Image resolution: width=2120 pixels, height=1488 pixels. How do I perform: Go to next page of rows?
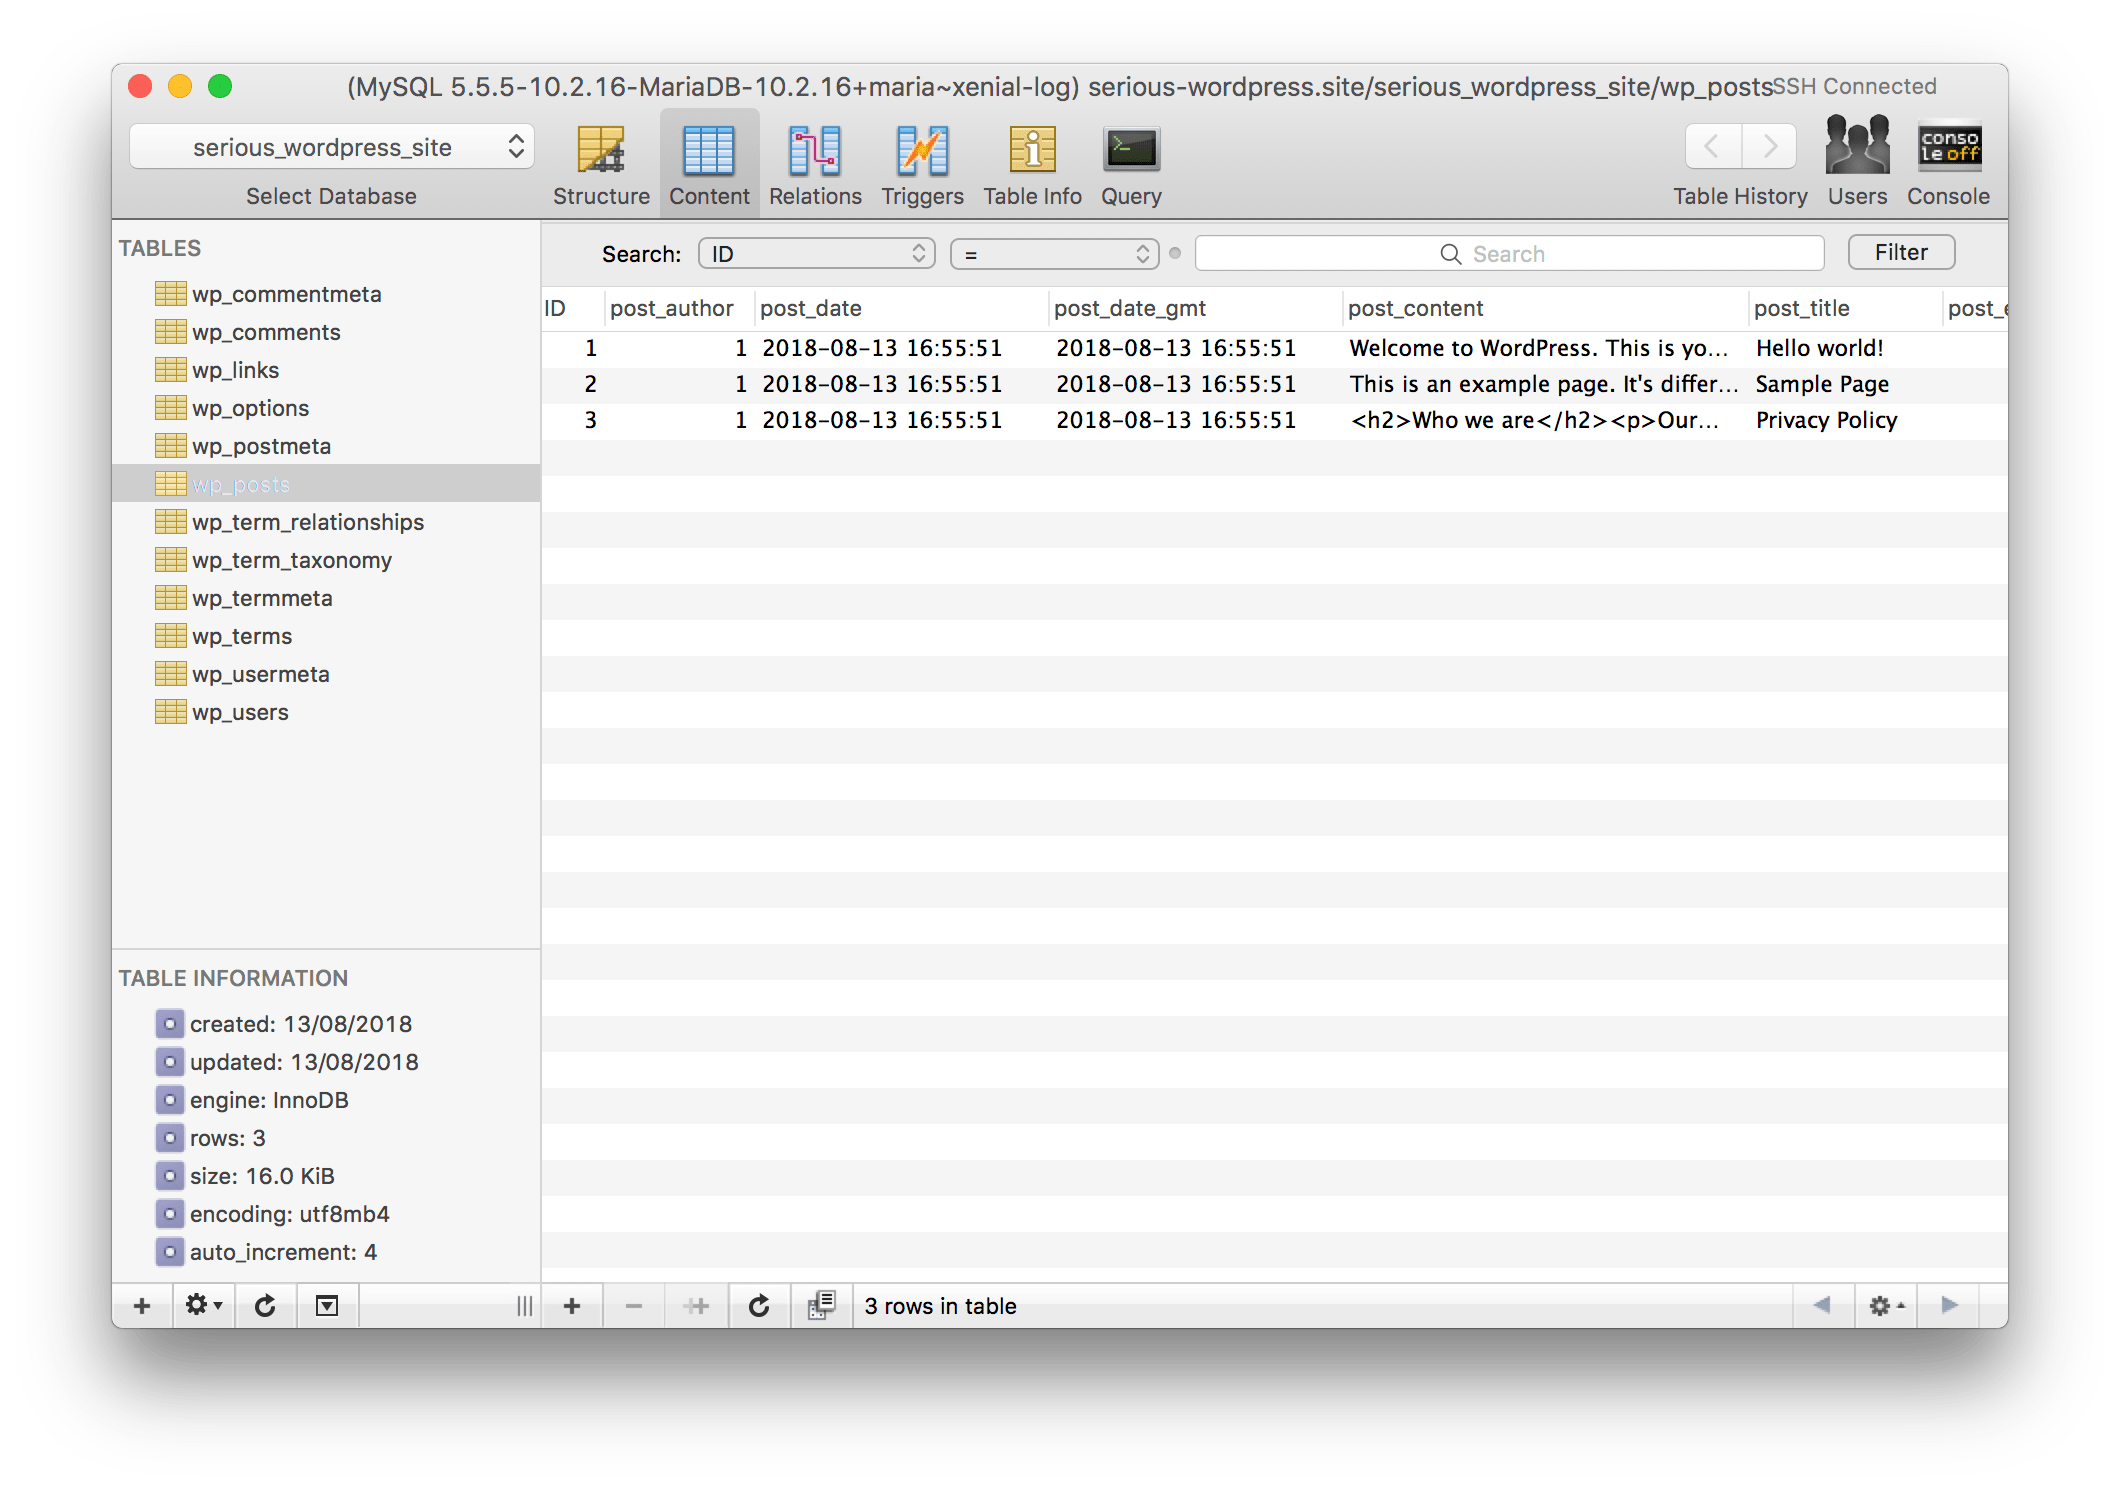[1949, 1306]
